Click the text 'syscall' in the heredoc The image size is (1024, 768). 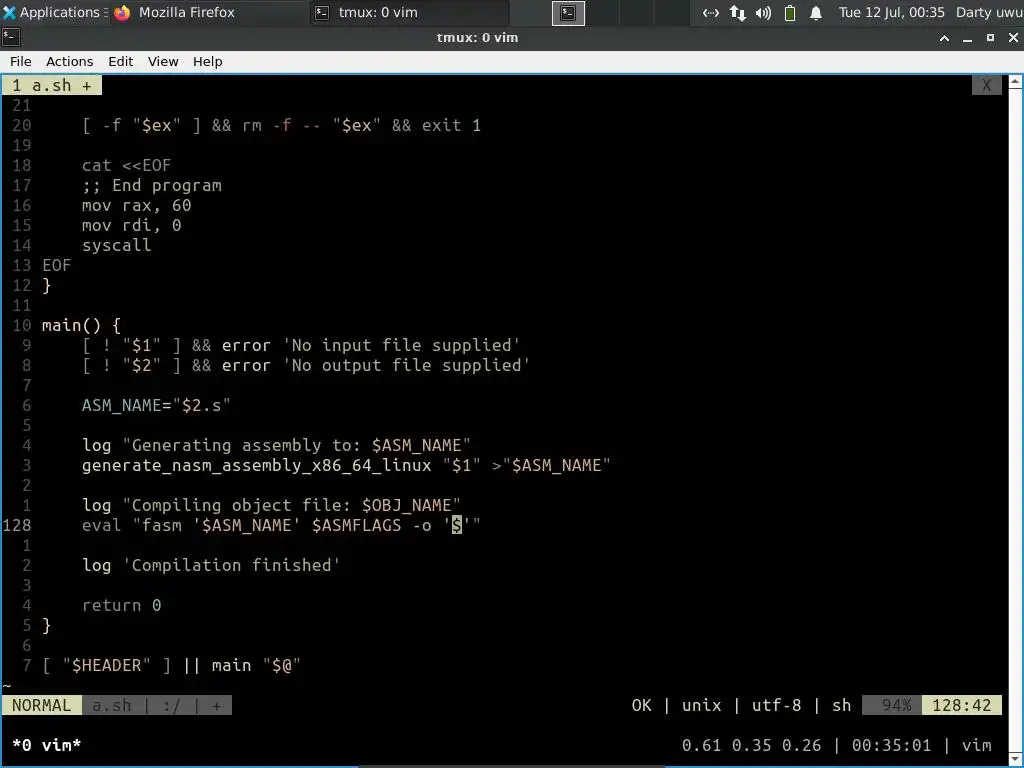coord(116,245)
